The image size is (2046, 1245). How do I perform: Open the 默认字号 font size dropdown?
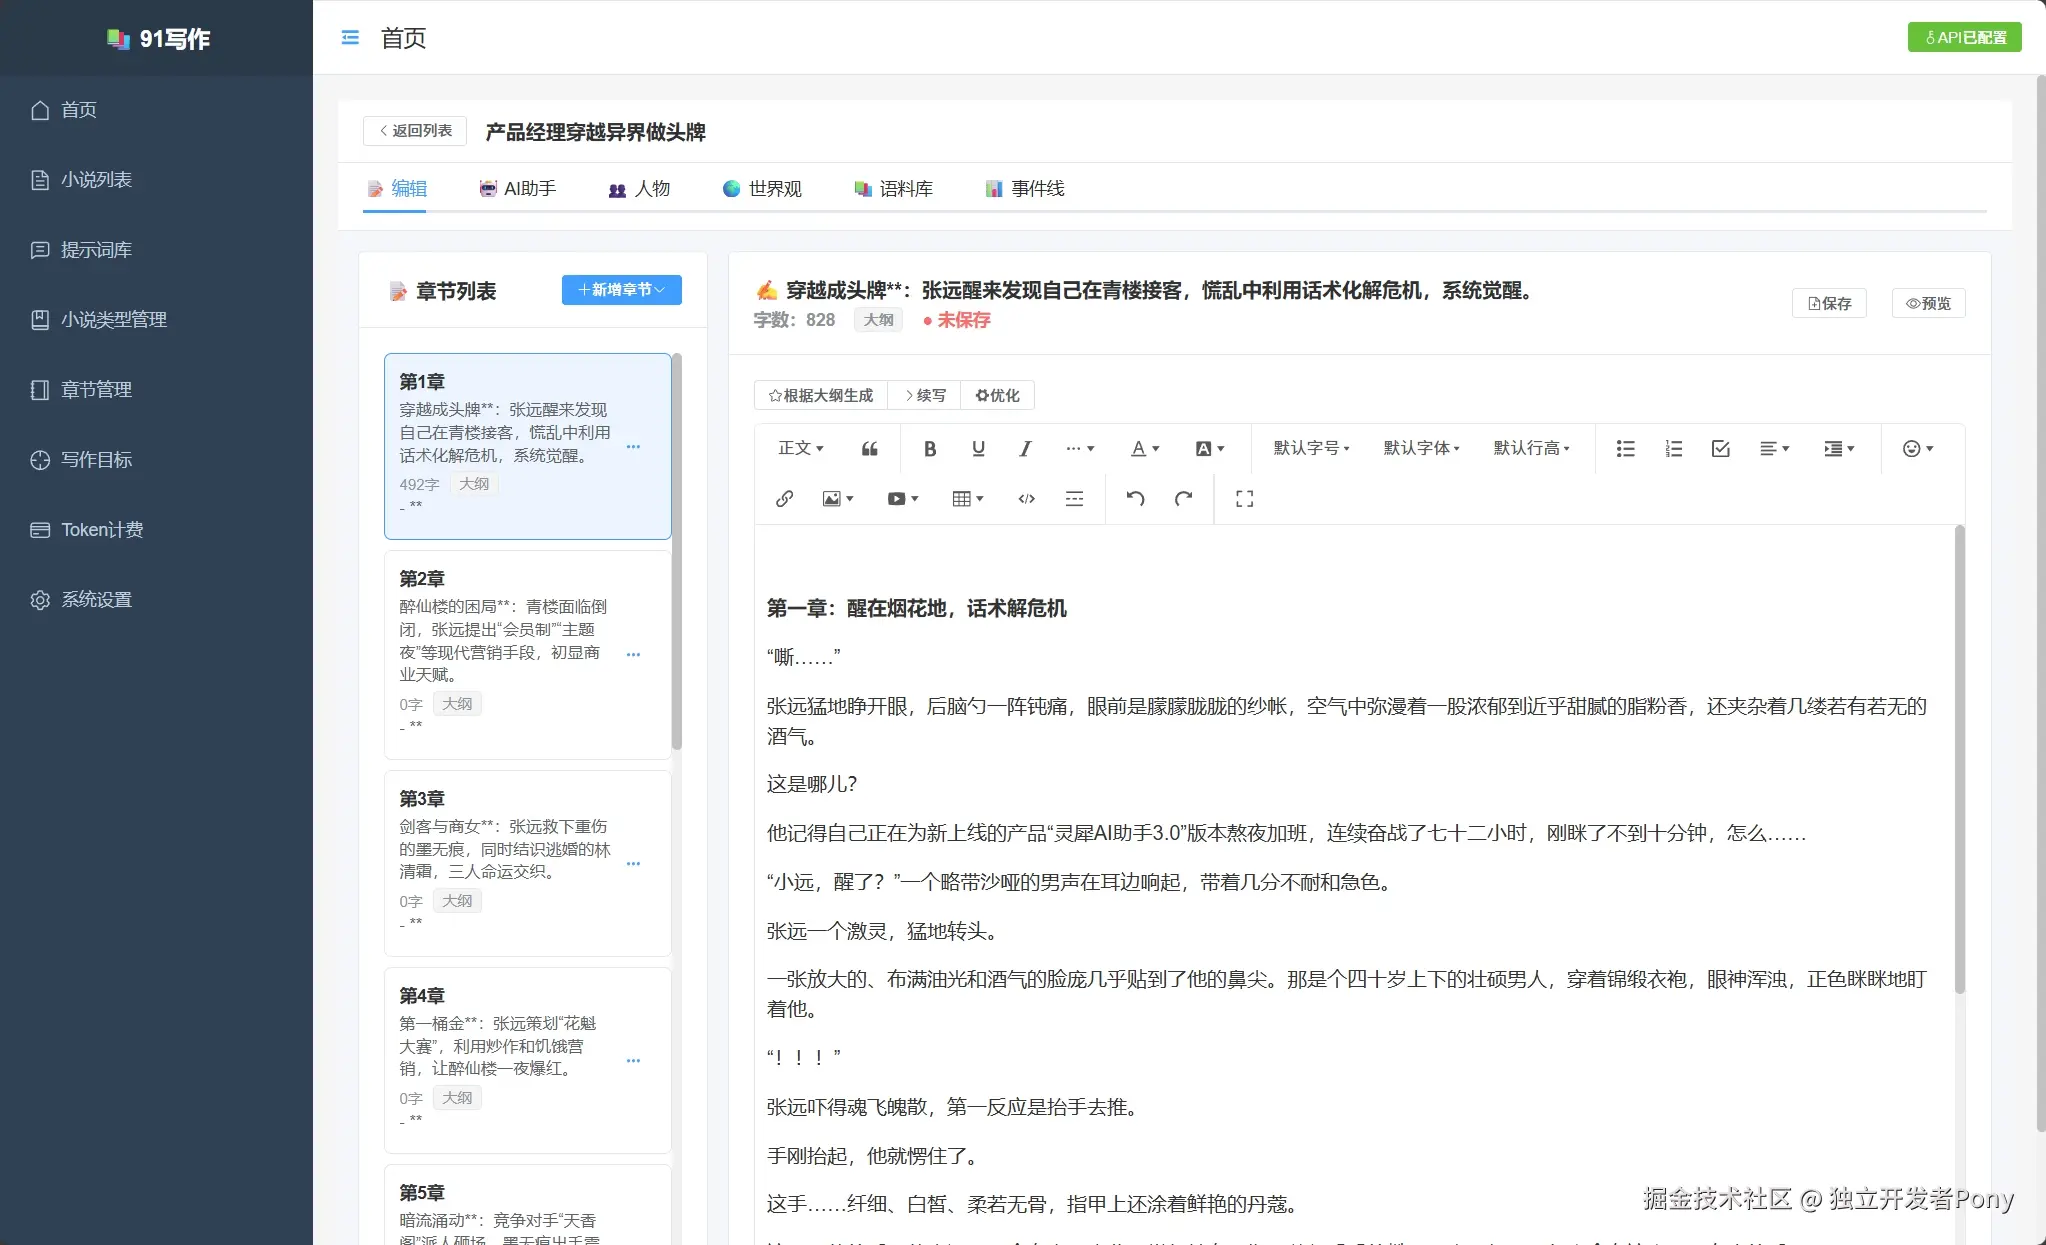(1310, 448)
